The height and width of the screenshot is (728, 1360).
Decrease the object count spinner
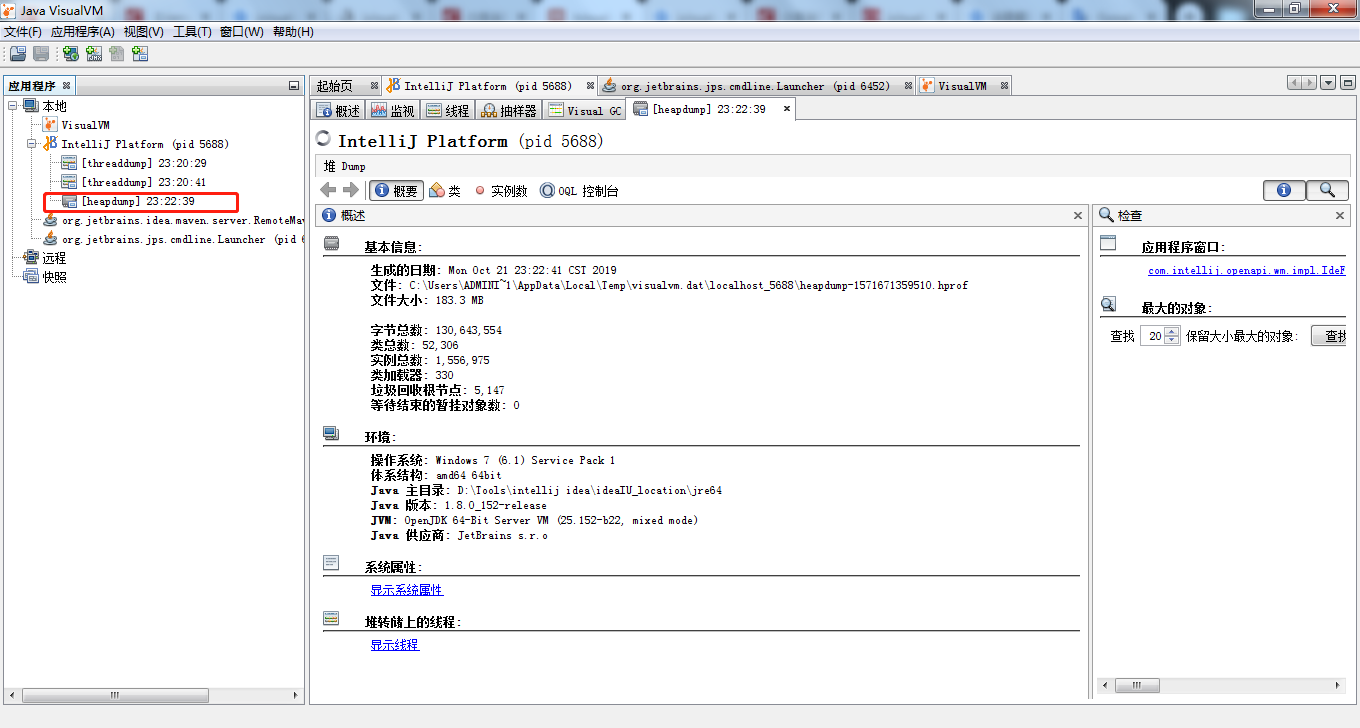pyautogui.click(x=1173, y=341)
